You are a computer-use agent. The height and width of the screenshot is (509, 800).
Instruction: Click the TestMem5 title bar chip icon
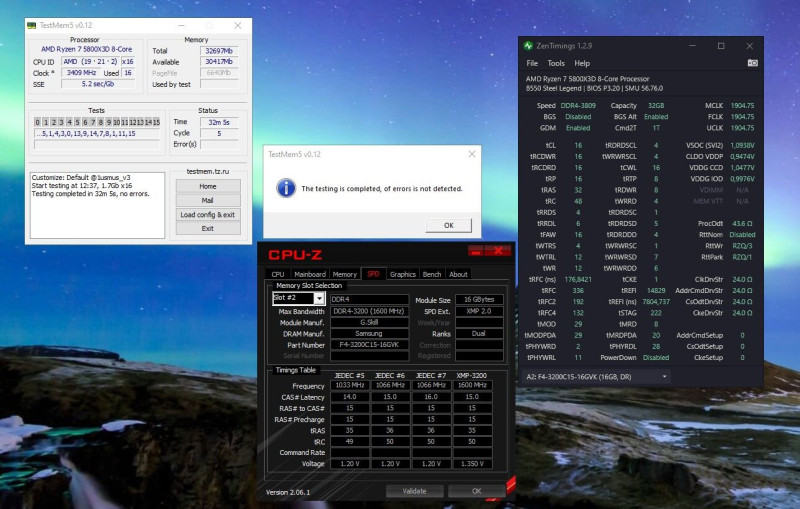(x=32, y=25)
